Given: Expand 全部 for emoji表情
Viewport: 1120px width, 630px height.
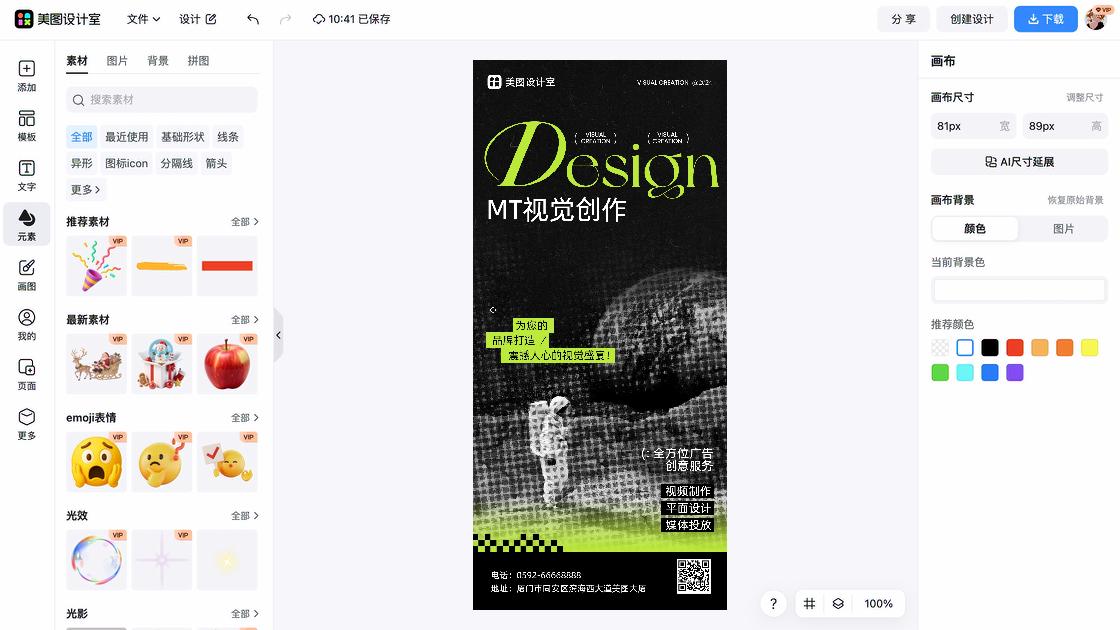Looking at the screenshot, I should [x=244, y=418].
